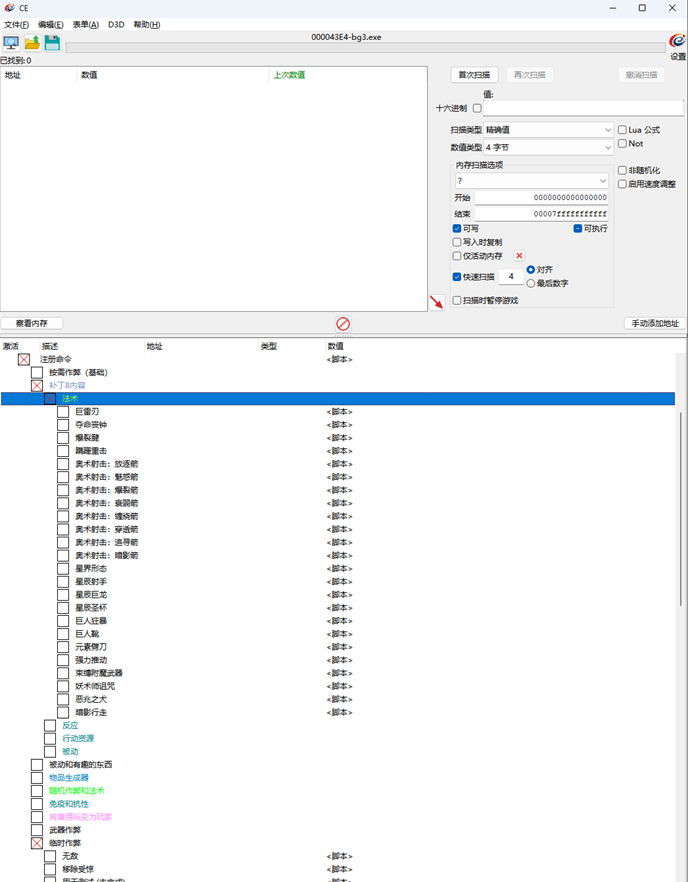The width and height of the screenshot is (688, 882).
Task: Click the 撤消扫描 button
Action: (641, 75)
